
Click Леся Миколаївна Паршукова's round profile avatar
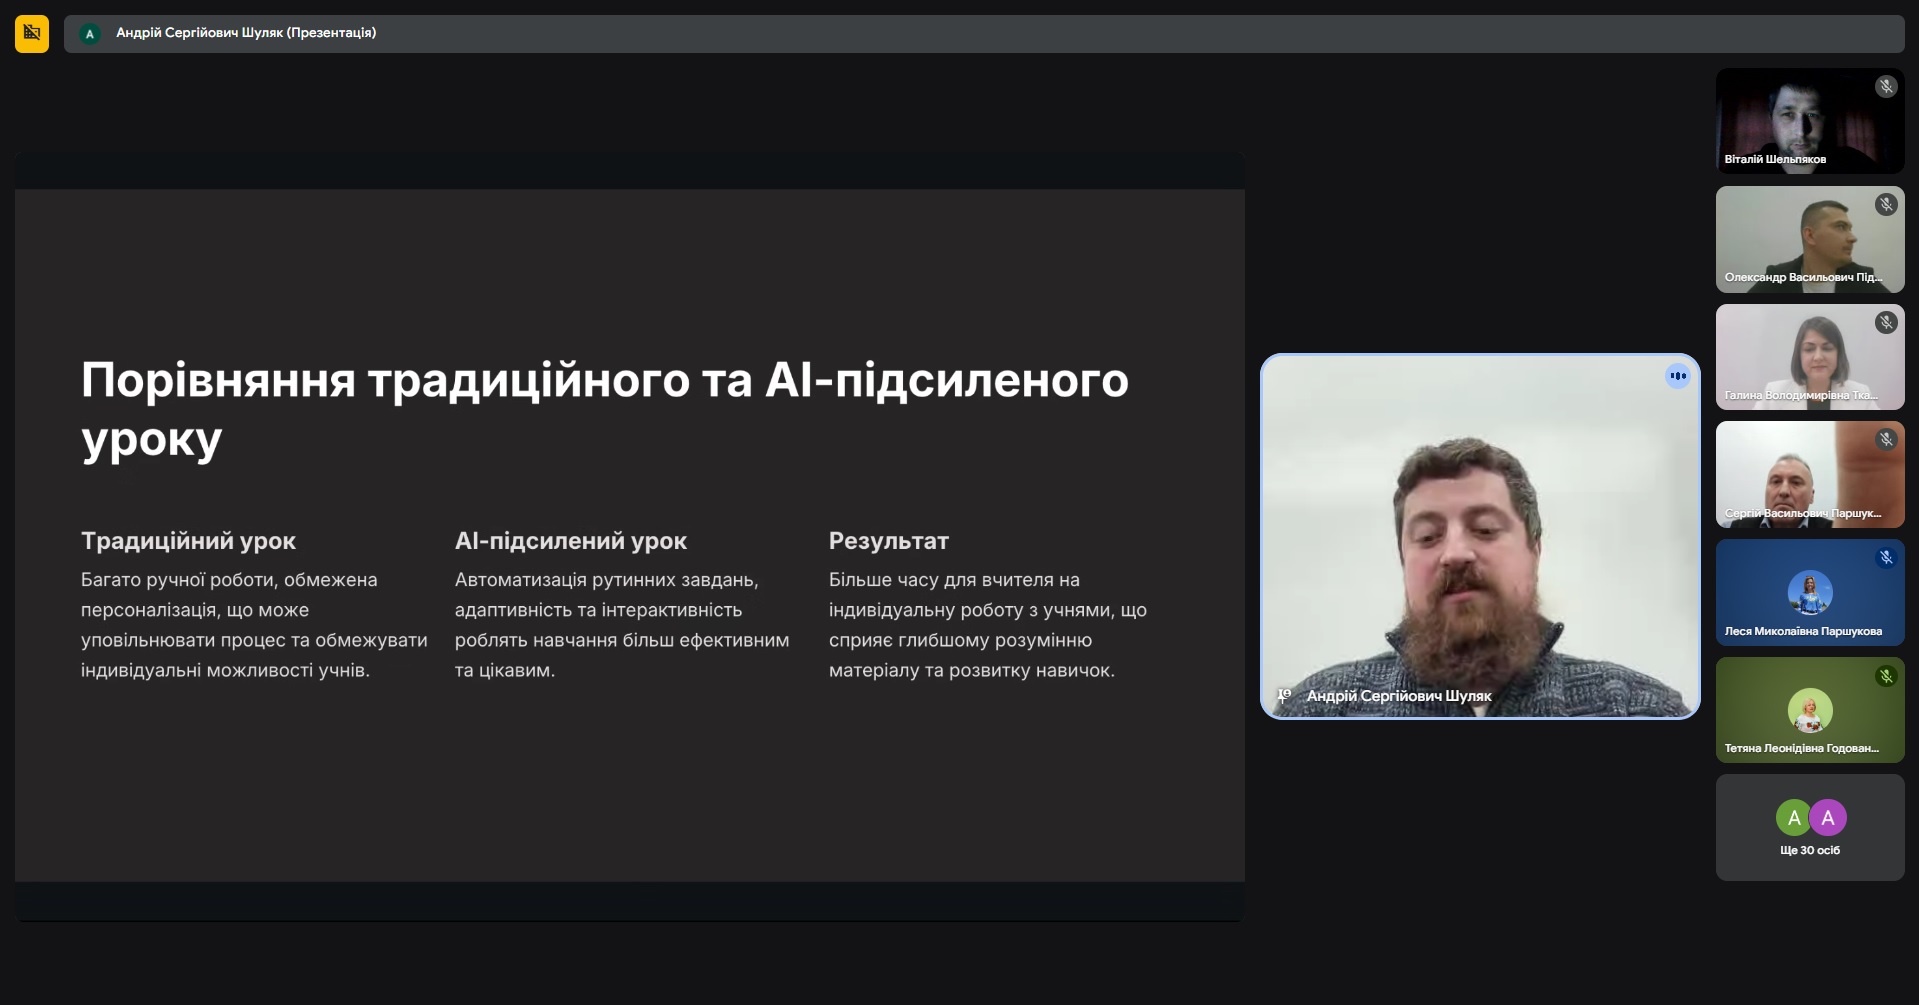(x=1809, y=593)
